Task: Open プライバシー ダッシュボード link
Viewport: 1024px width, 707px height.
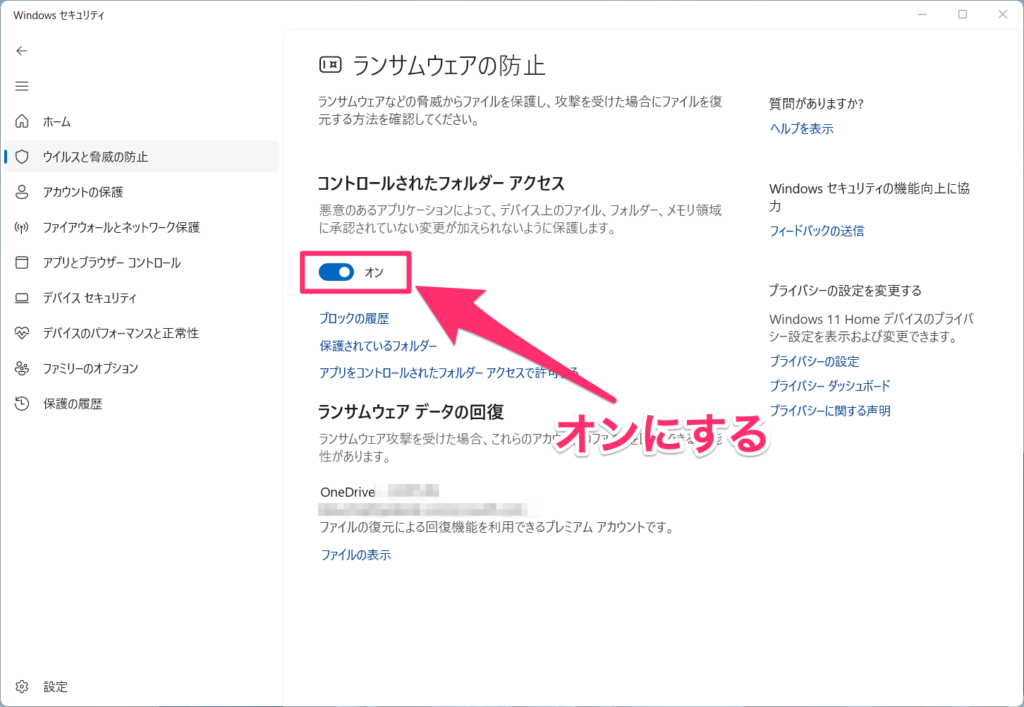Action: 829,386
